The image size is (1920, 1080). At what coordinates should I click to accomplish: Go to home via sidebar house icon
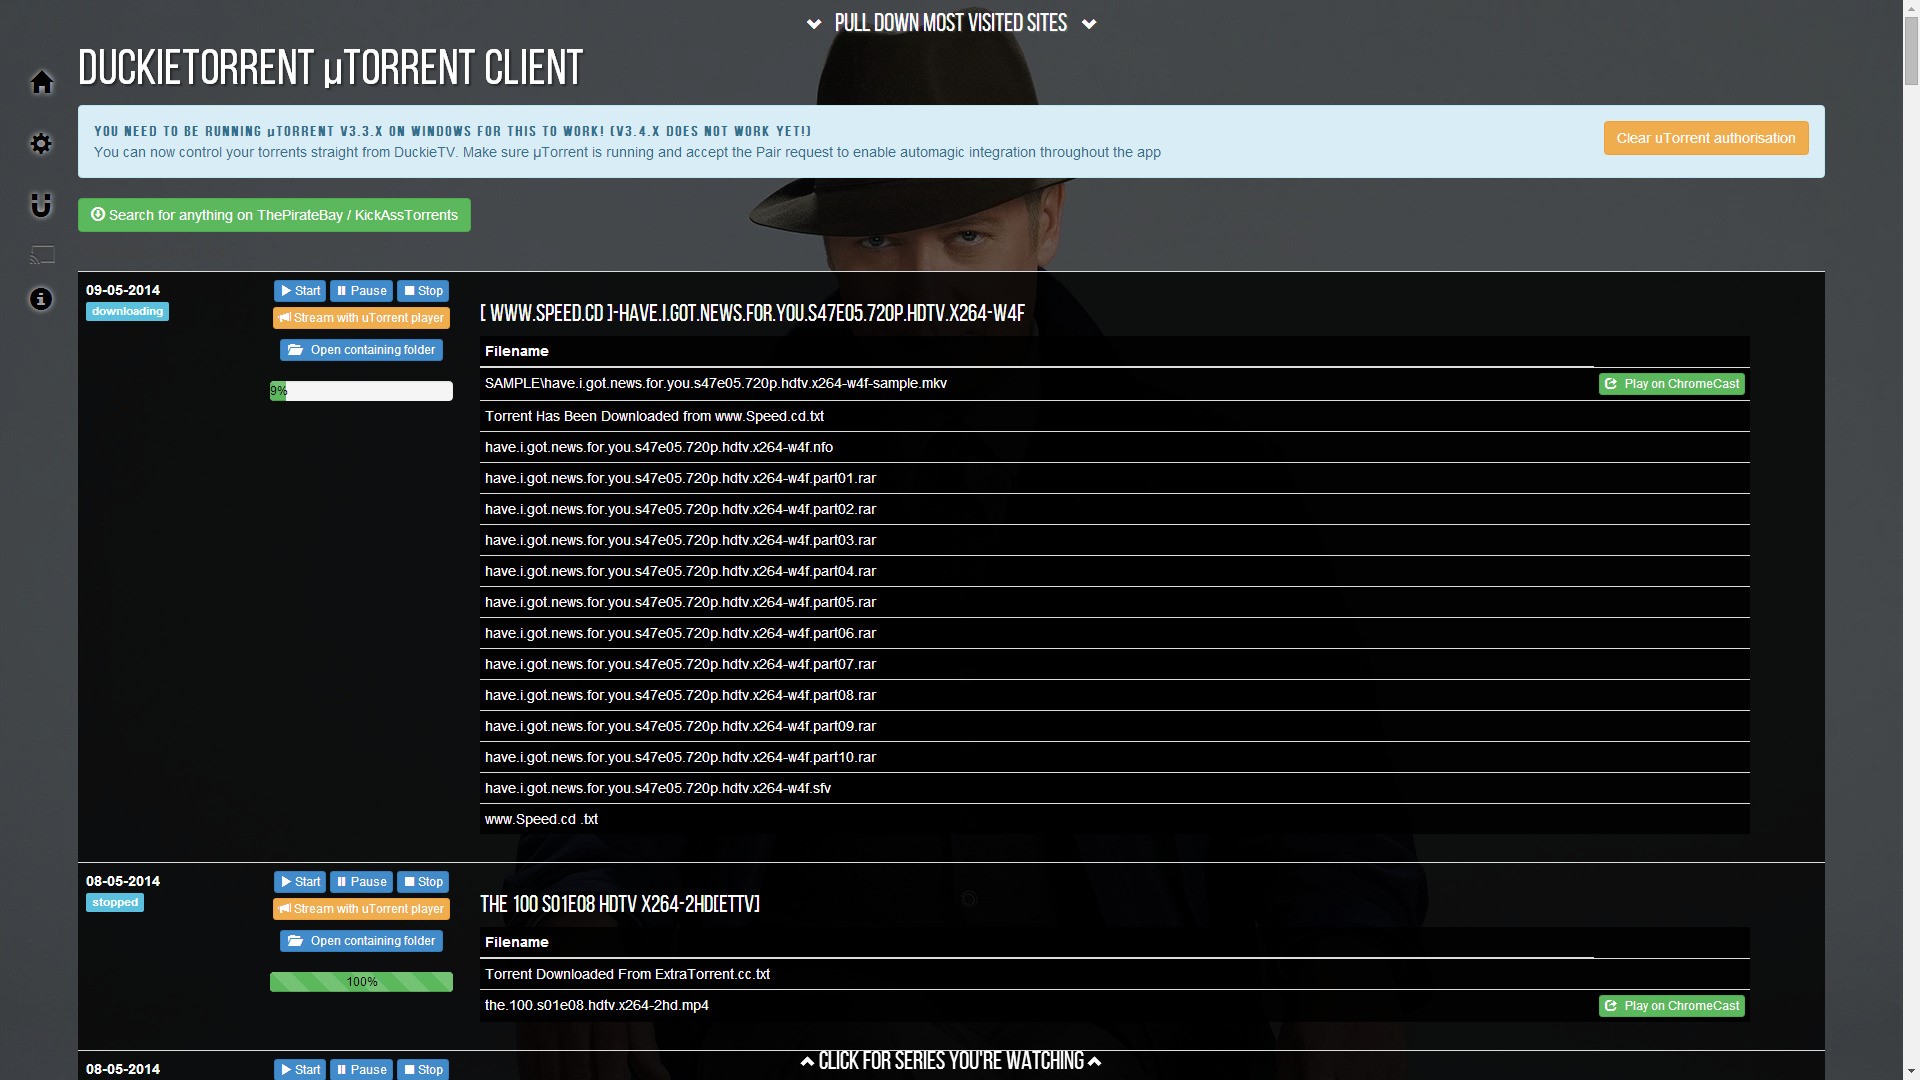[41, 82]
